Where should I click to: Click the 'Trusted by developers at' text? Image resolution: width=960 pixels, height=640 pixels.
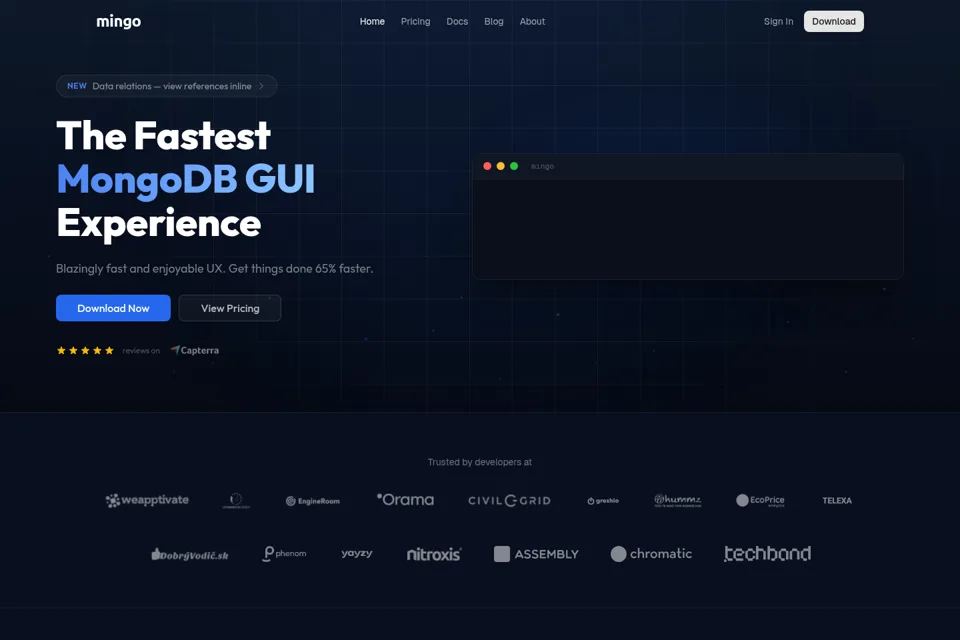click(x=480, y=462)
